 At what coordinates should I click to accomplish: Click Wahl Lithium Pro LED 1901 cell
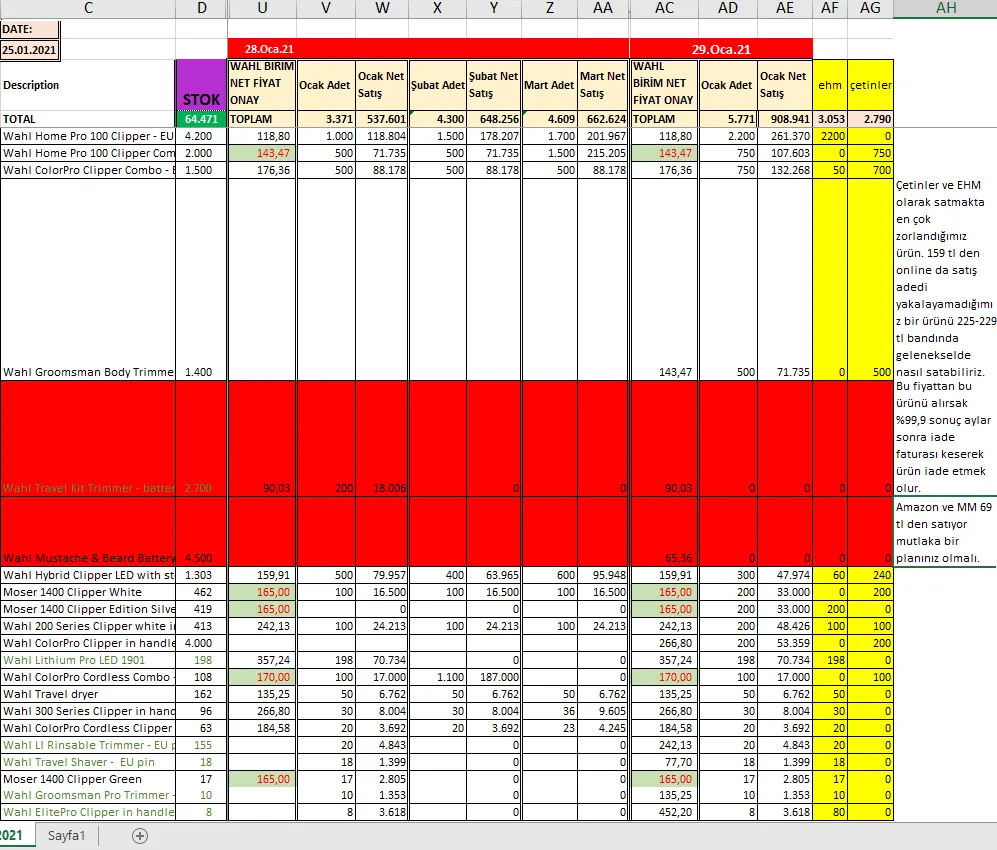88,661
